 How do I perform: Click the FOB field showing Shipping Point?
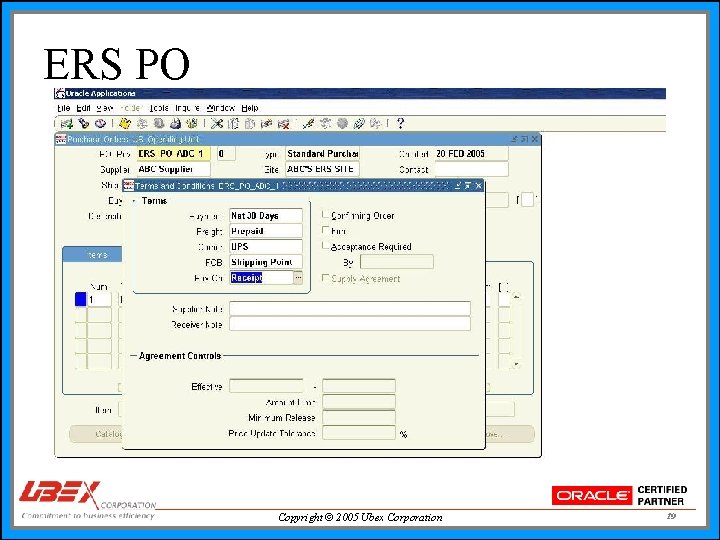click(x=266, y=262)
